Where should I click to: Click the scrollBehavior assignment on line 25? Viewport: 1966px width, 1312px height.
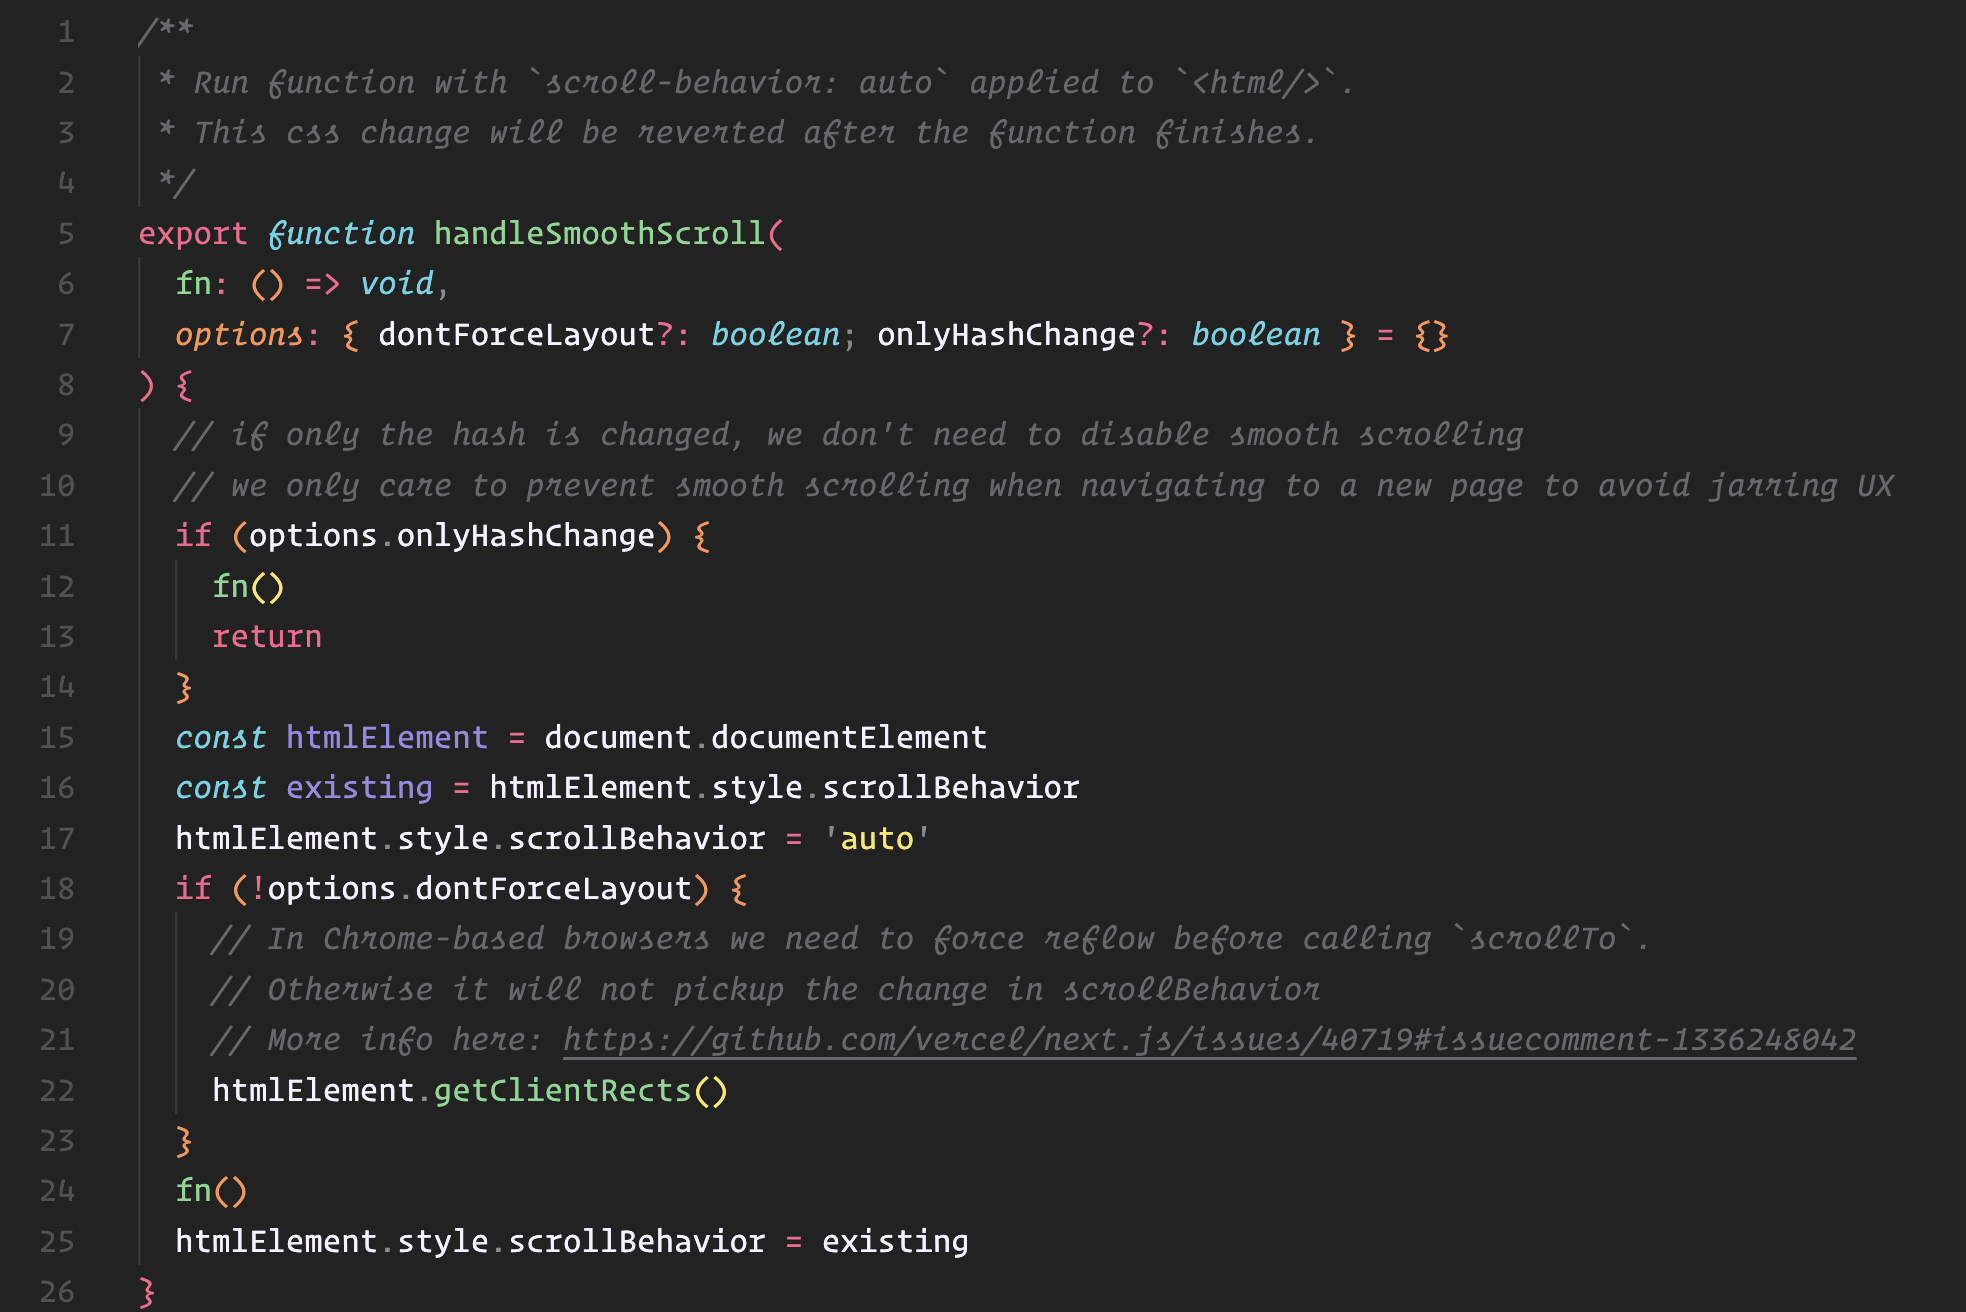pyautogui.click(x=635, y=1241)
